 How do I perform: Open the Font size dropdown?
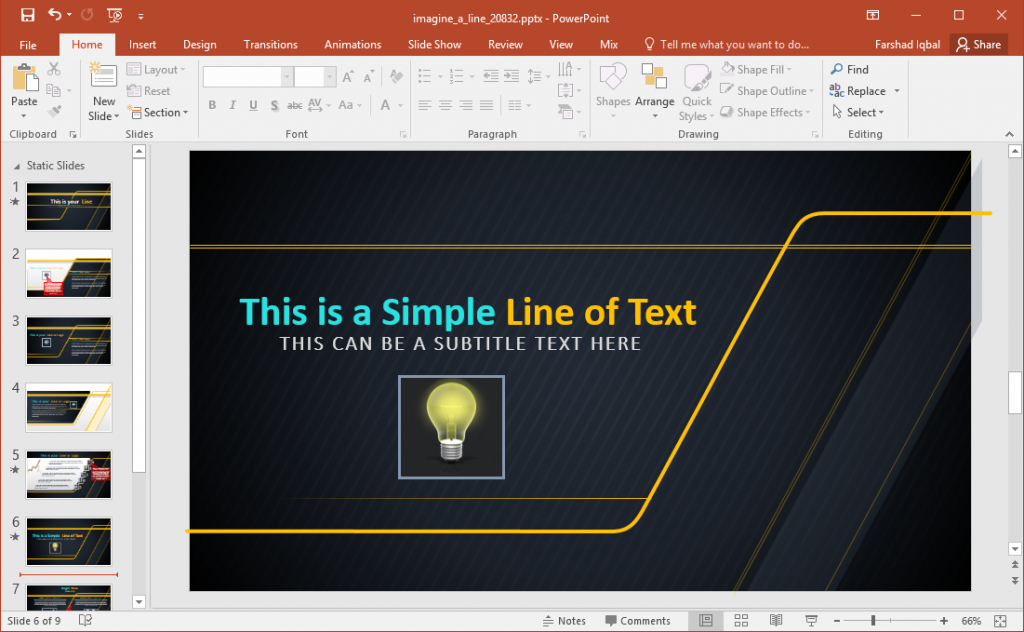point(330,76)
